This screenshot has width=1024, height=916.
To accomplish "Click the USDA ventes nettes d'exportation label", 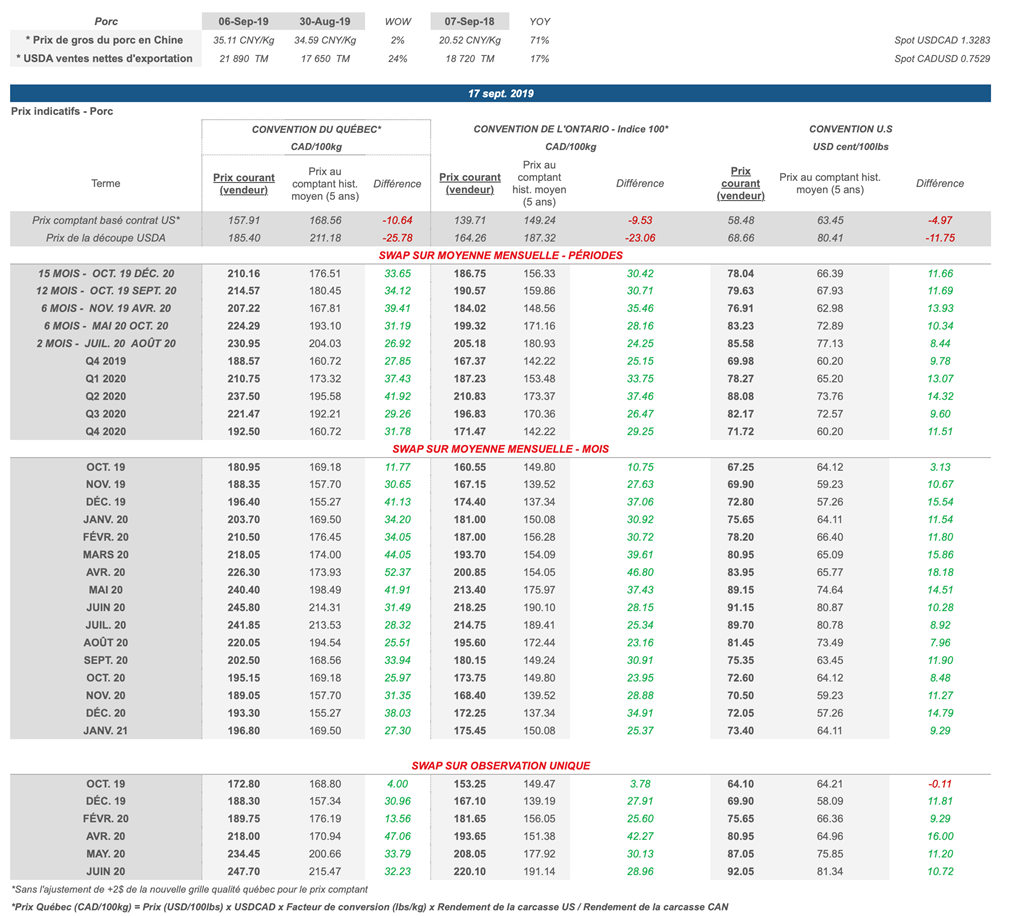I will point(105,59).
